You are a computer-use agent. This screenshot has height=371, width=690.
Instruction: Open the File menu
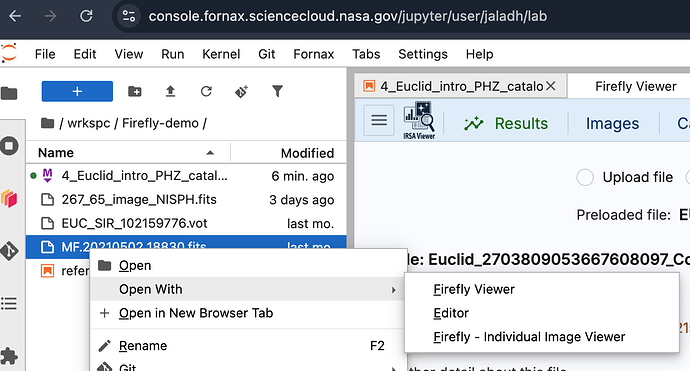pyautogui.click(x=45, y=54)
